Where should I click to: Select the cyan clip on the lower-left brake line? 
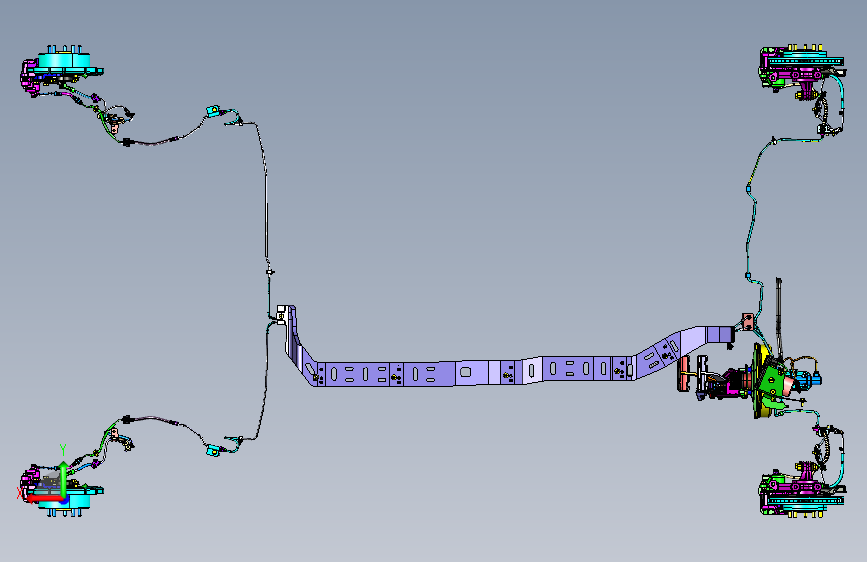(213, 451)
